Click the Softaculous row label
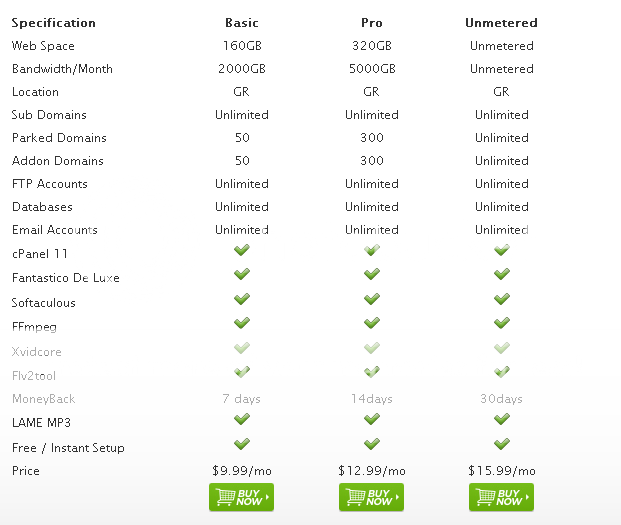The width and height of the screenshot is (621, 525). click(x=43, y=303)
